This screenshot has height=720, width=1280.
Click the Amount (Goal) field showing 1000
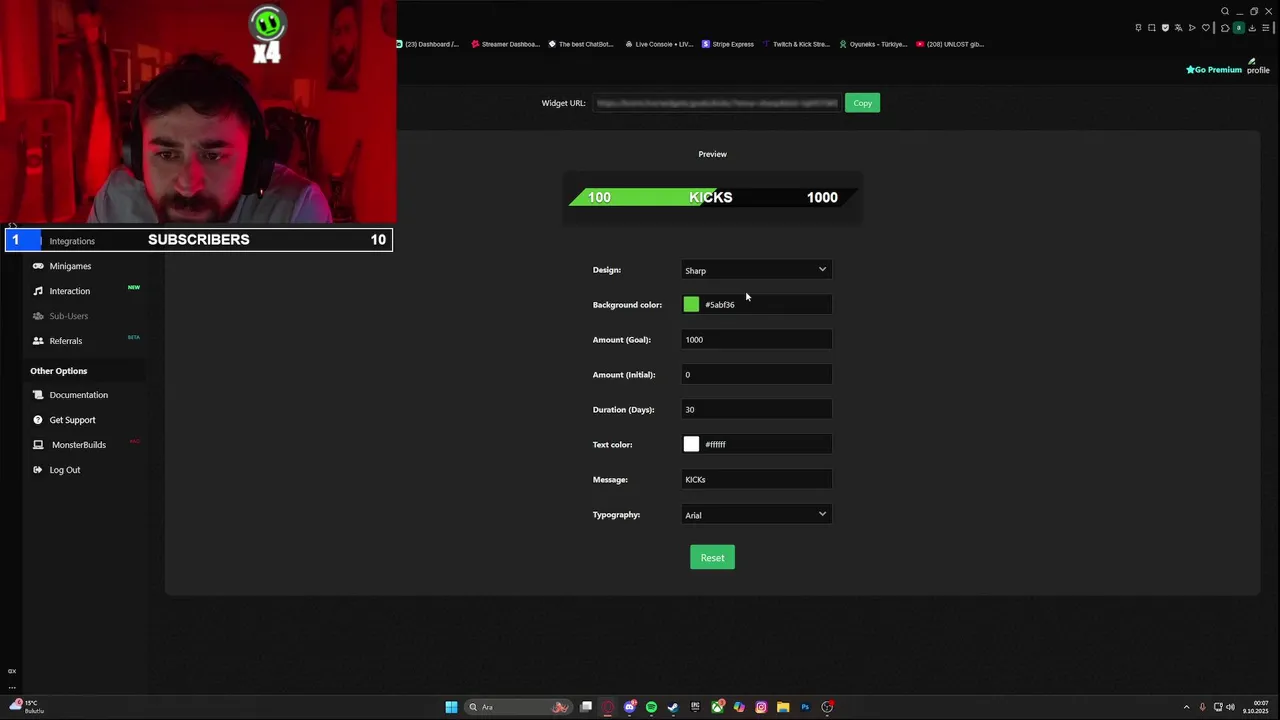click(756, 340)
